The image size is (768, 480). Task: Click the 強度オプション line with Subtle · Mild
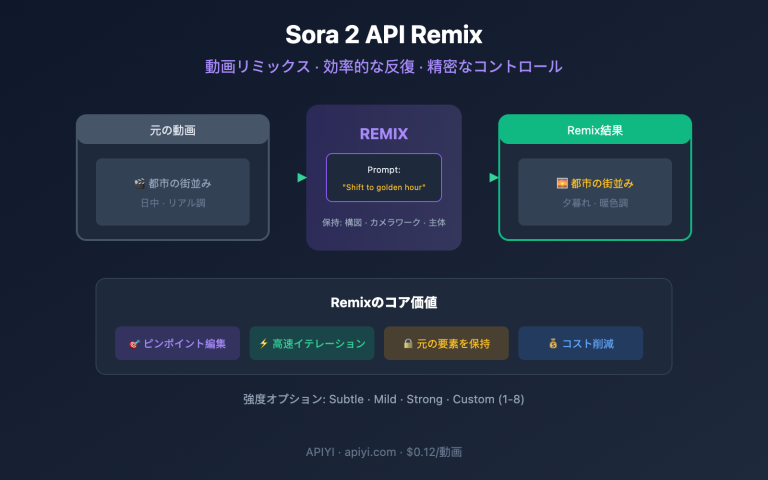coord(384,399)
